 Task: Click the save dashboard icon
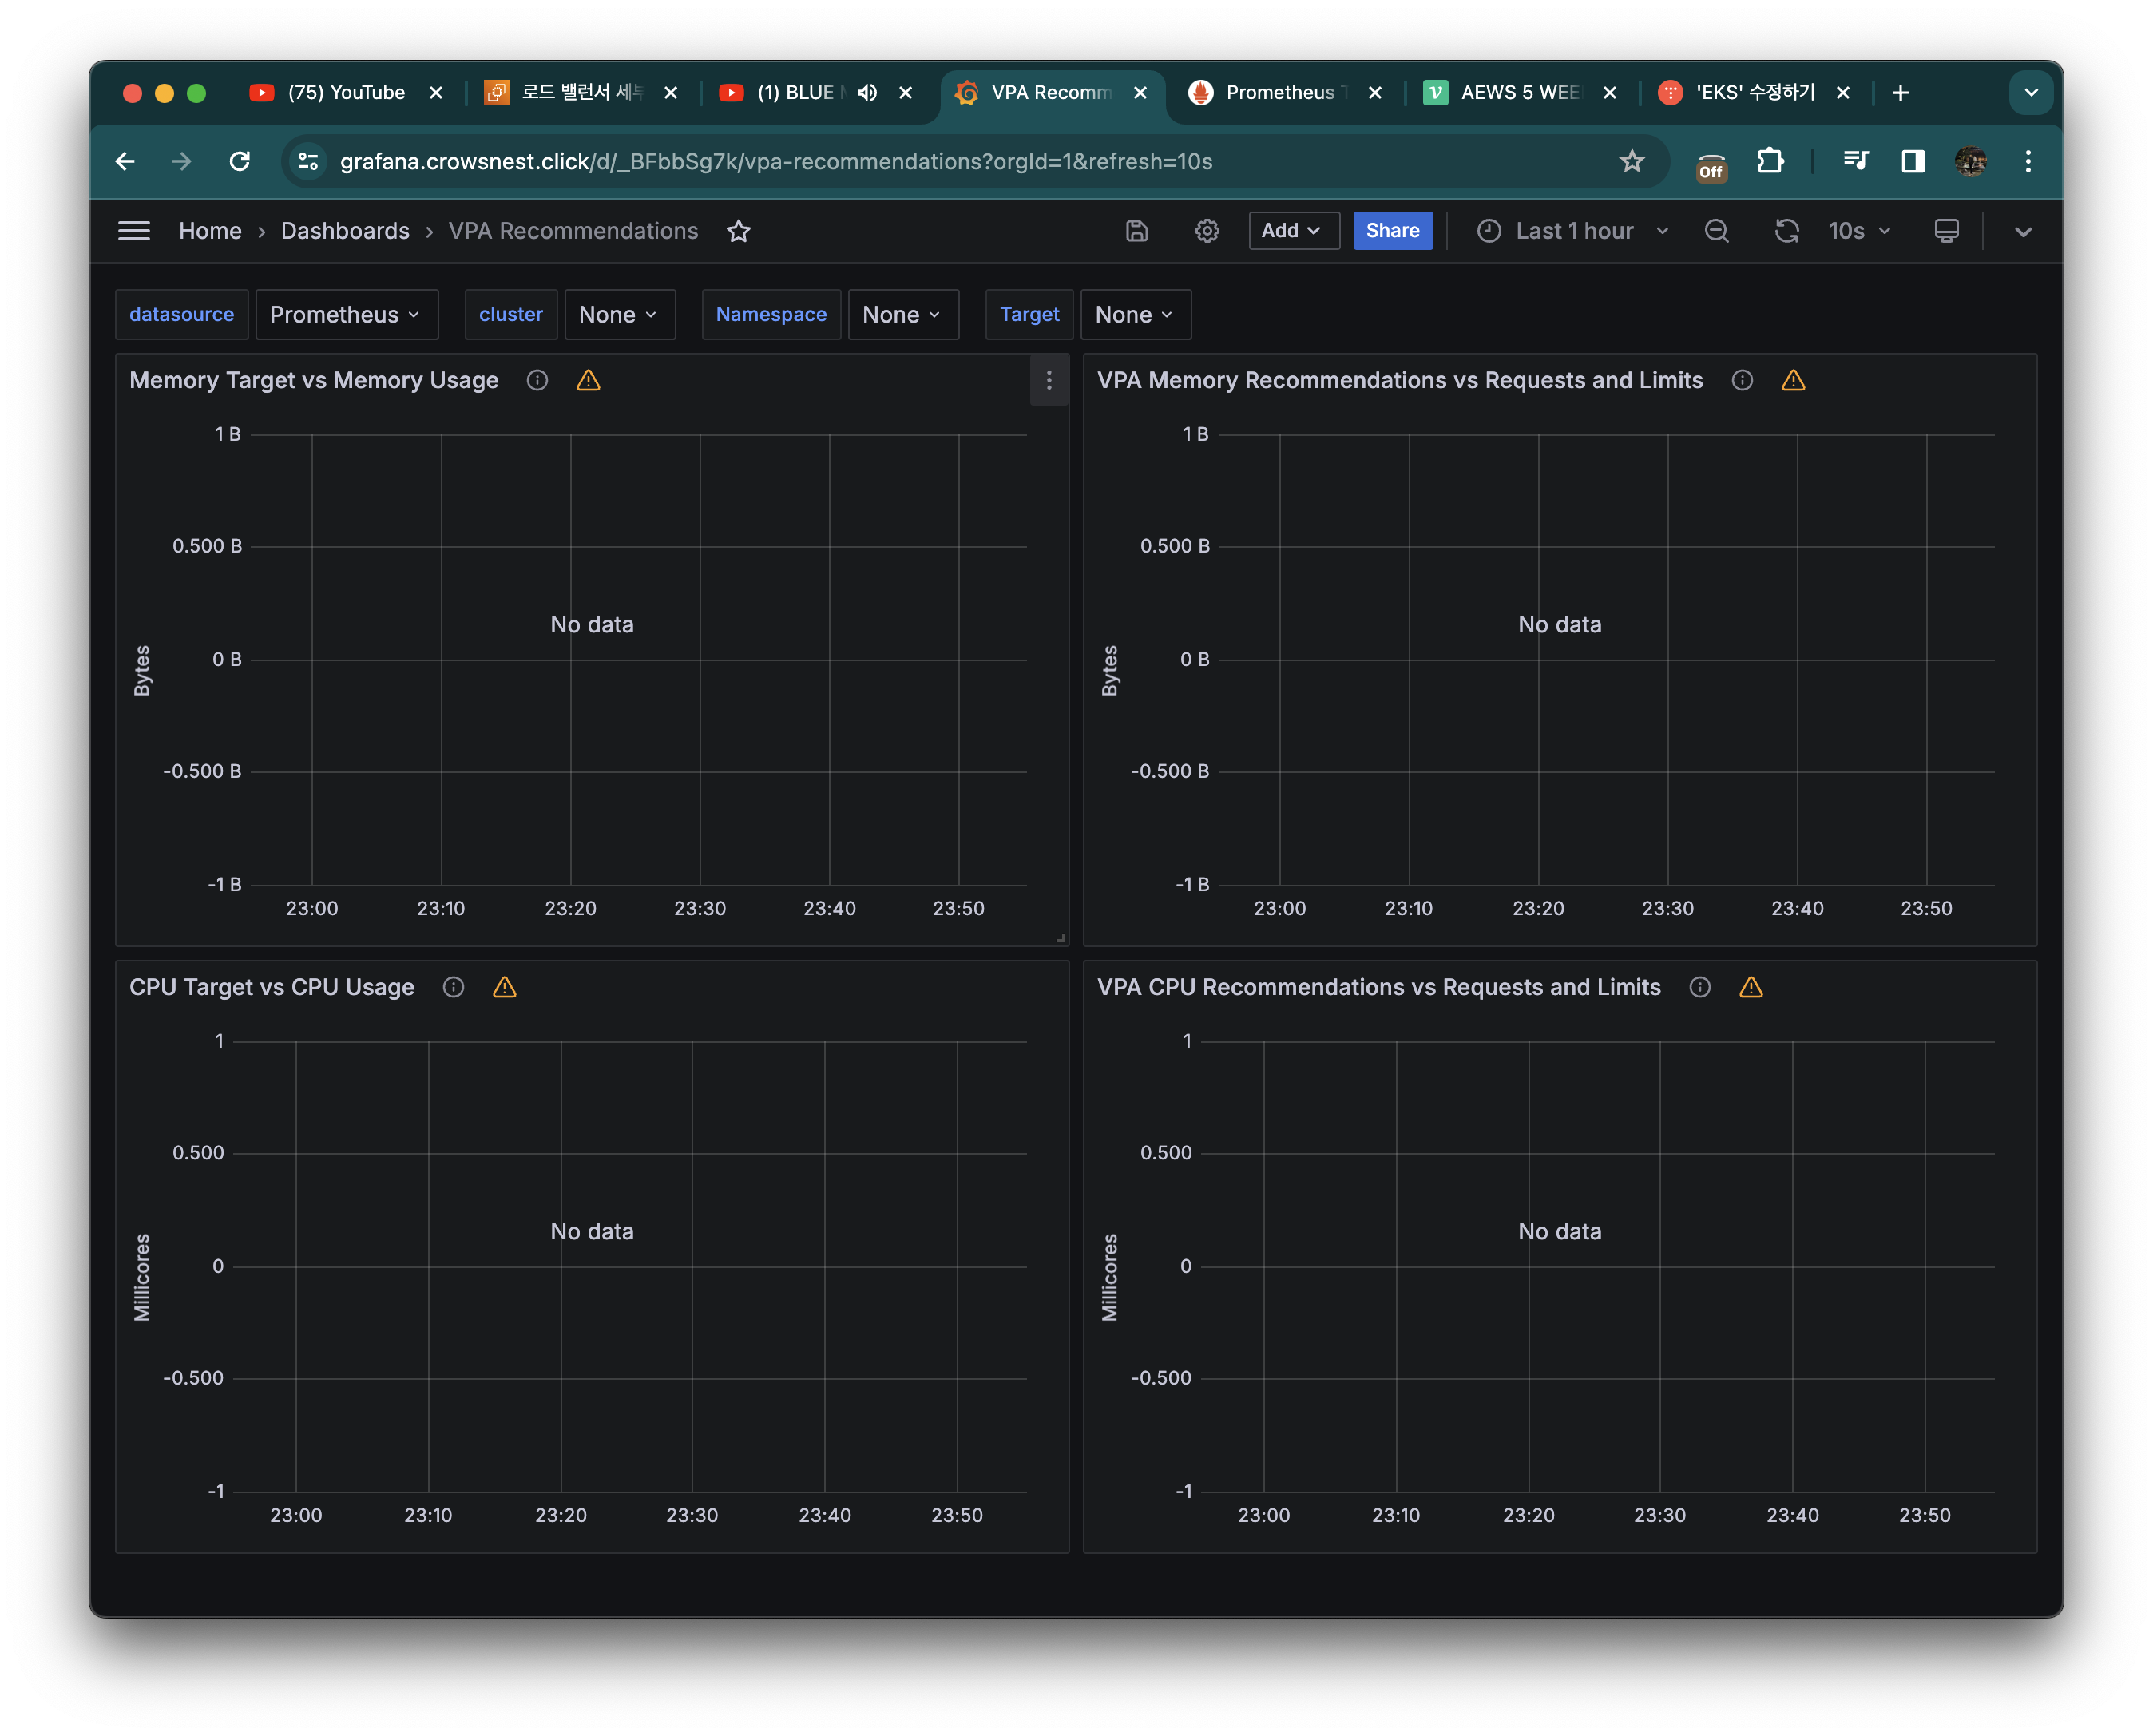[1137, 231]
